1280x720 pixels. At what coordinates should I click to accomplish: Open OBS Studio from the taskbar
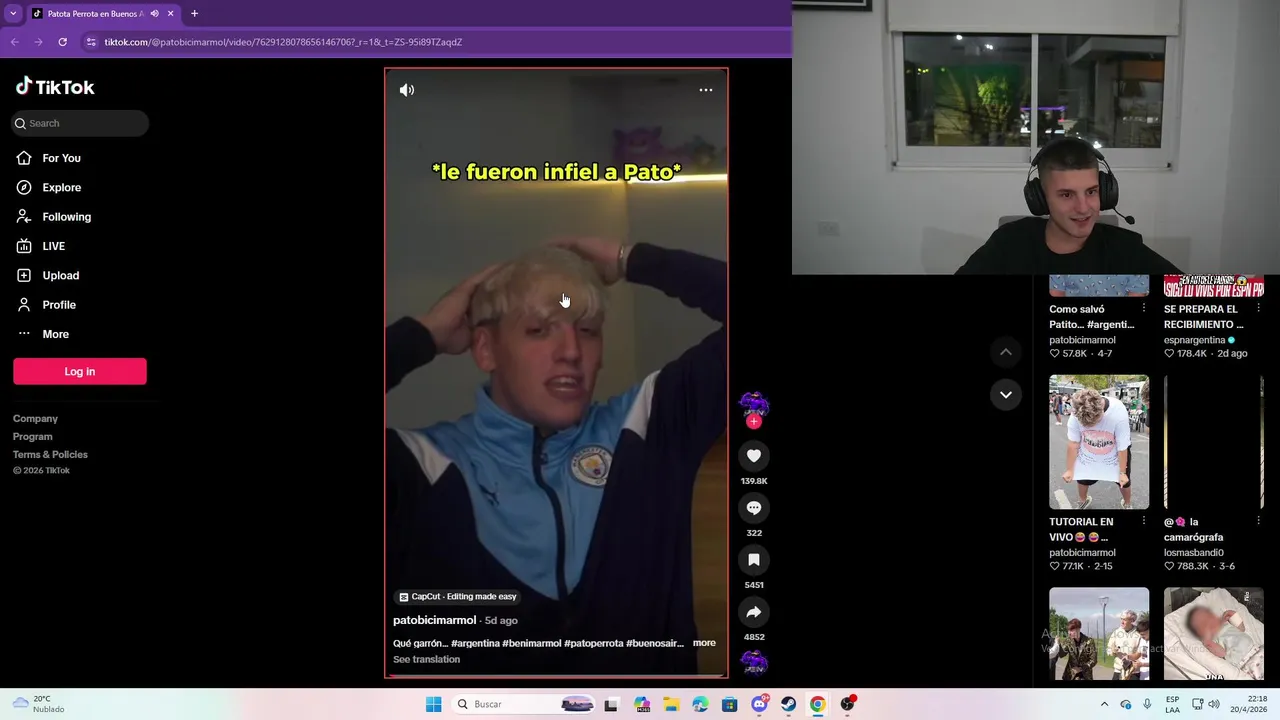click(847, 704)
